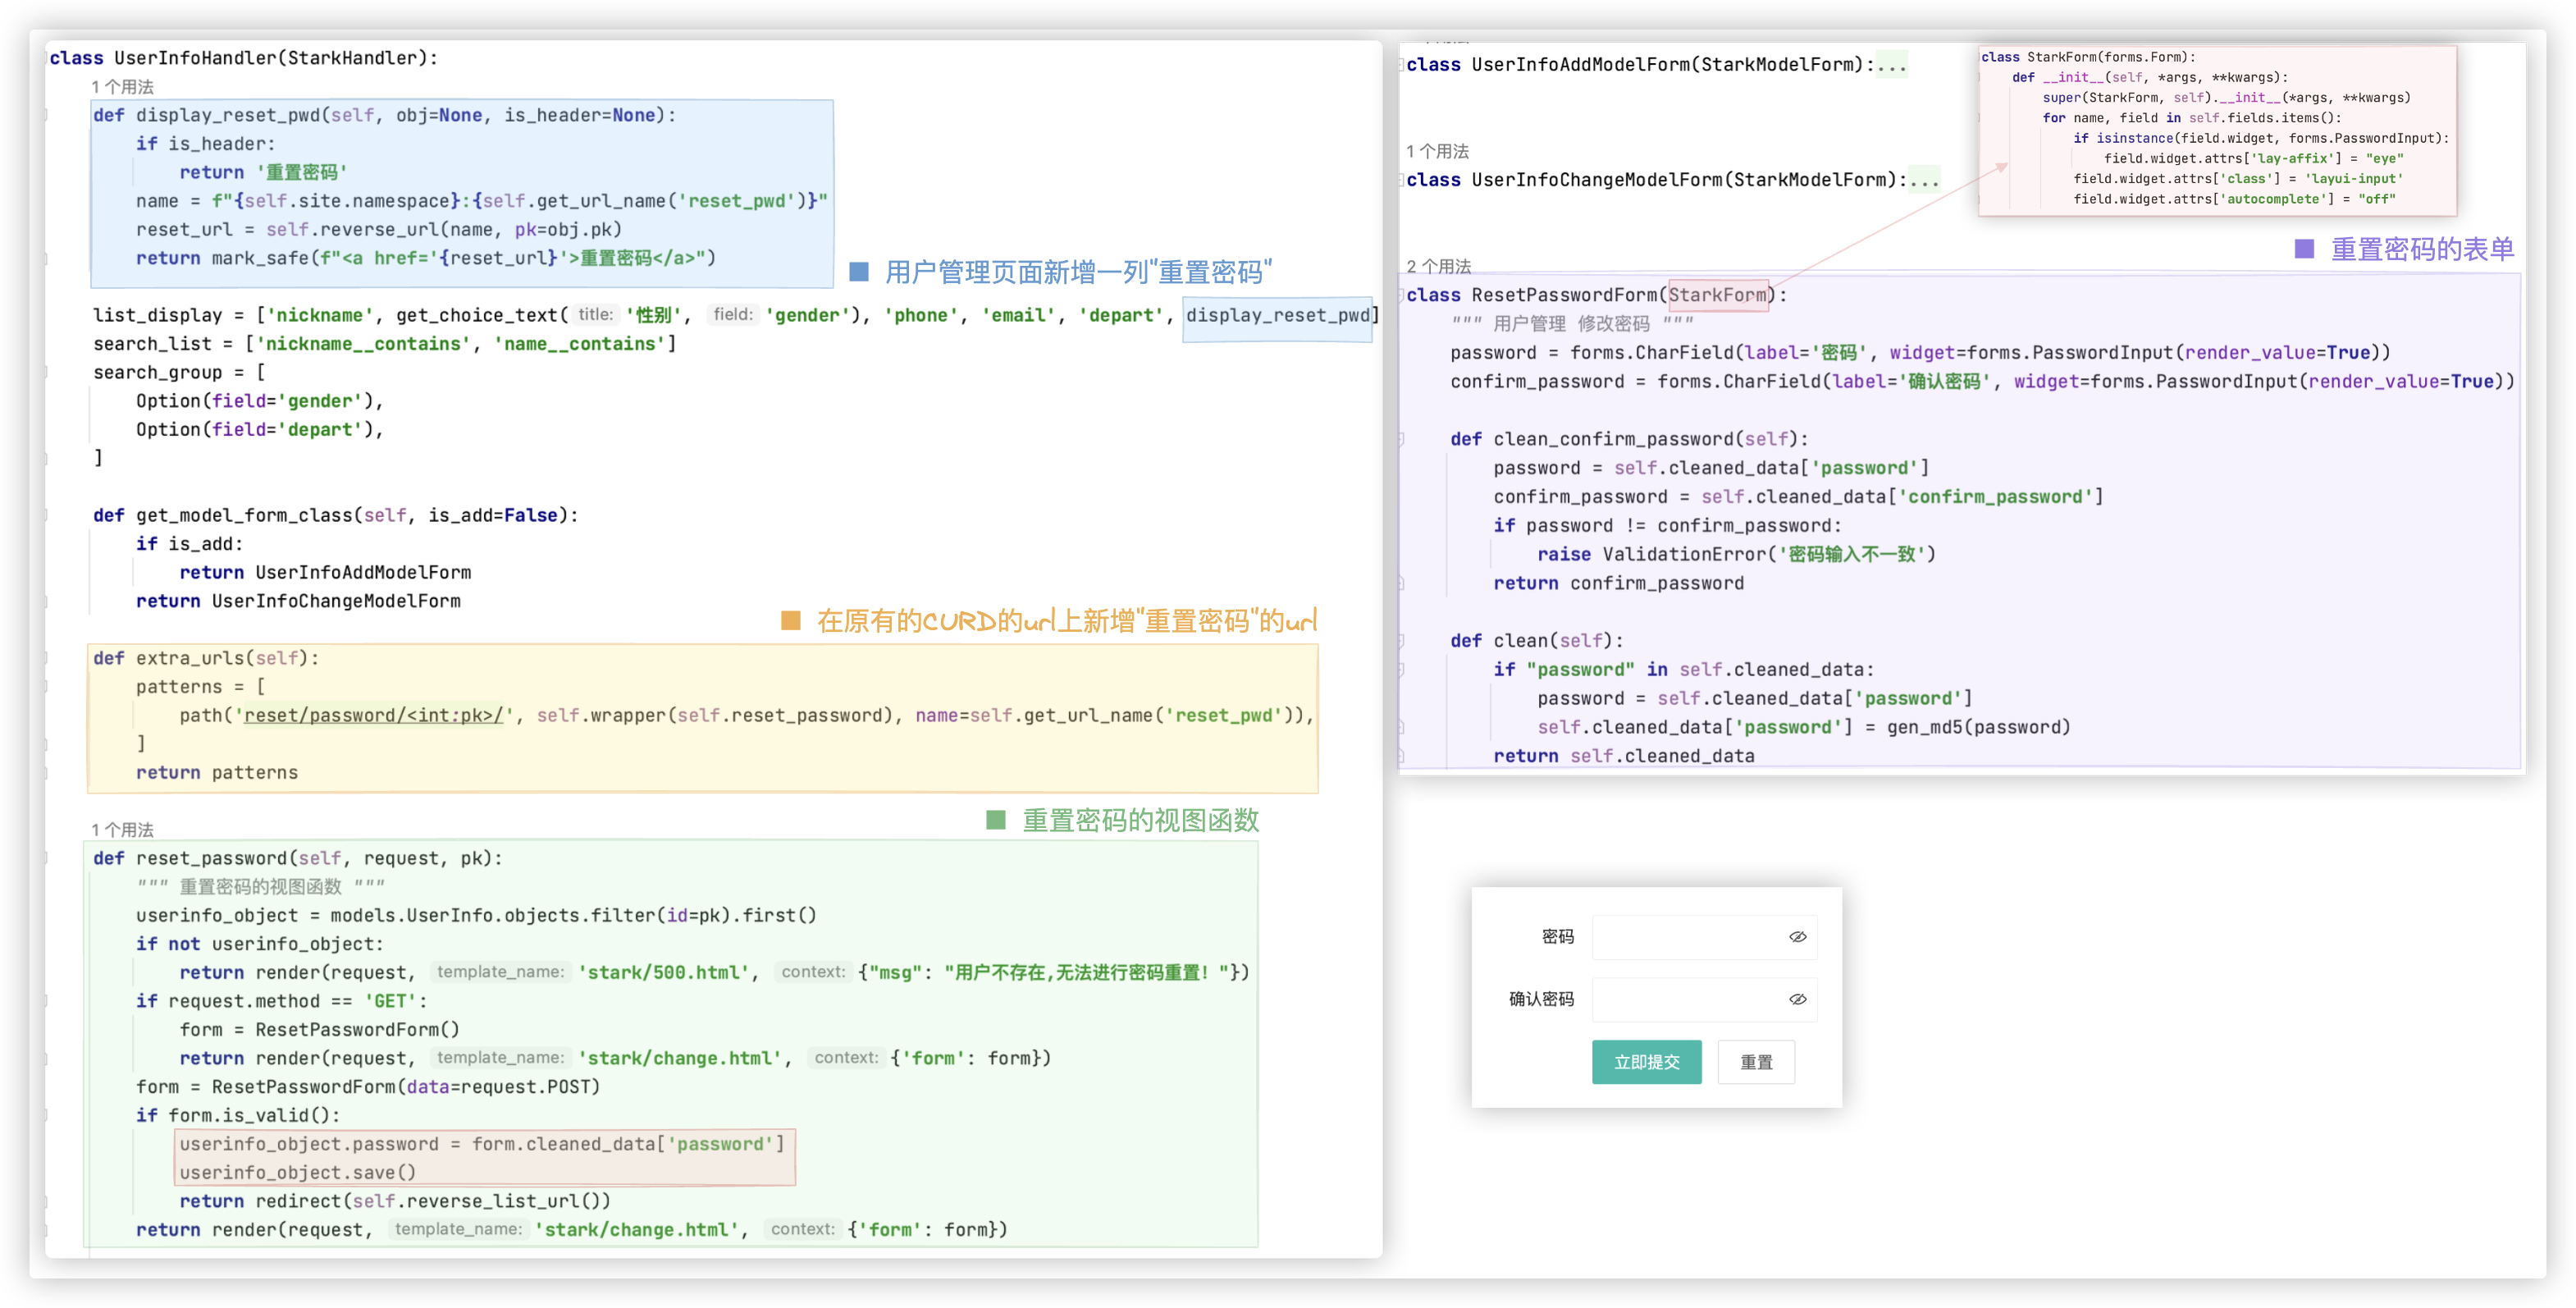Viewport: 2576px width, 1308px height.
Task: Focus the 确认密码 input field
Action: pos(1688,999)
